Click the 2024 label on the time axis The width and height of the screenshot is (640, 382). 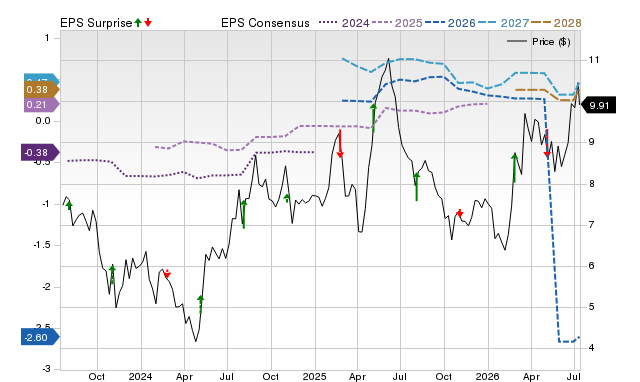tap(140, 376)
